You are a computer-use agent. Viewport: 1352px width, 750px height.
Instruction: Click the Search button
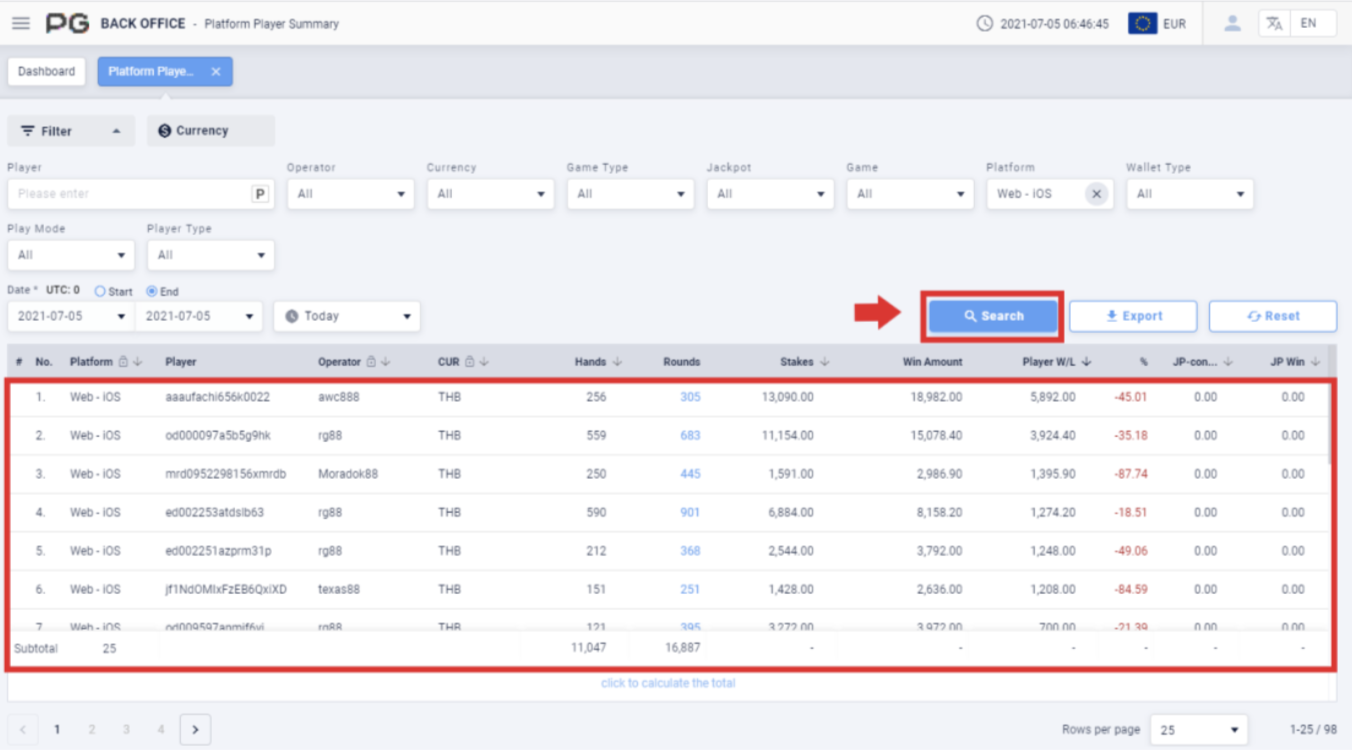992,315
